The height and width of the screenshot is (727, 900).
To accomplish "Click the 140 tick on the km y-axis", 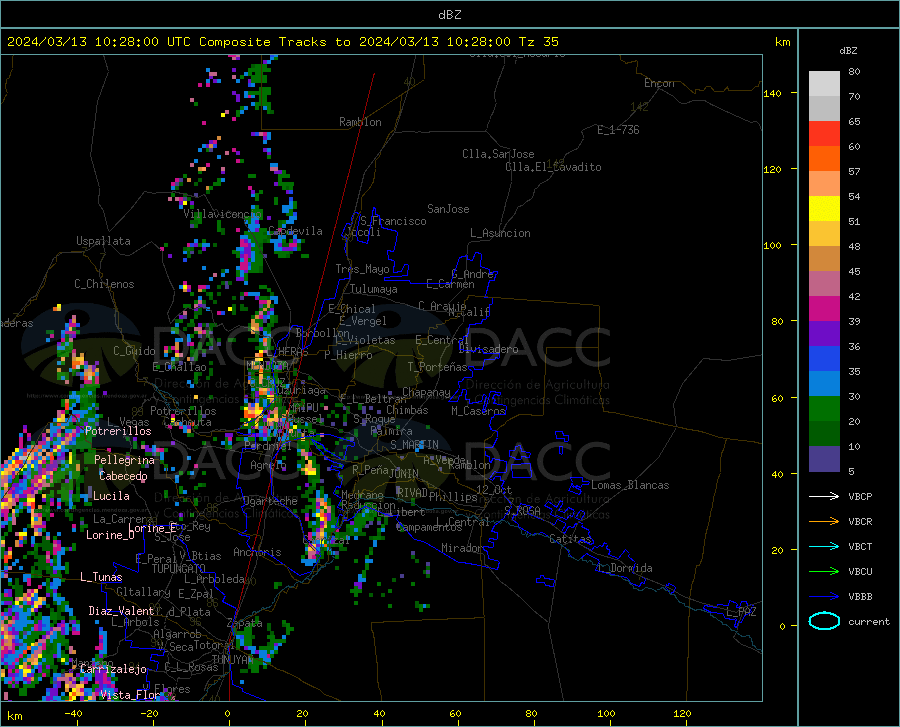I will [x=772, y=93].
